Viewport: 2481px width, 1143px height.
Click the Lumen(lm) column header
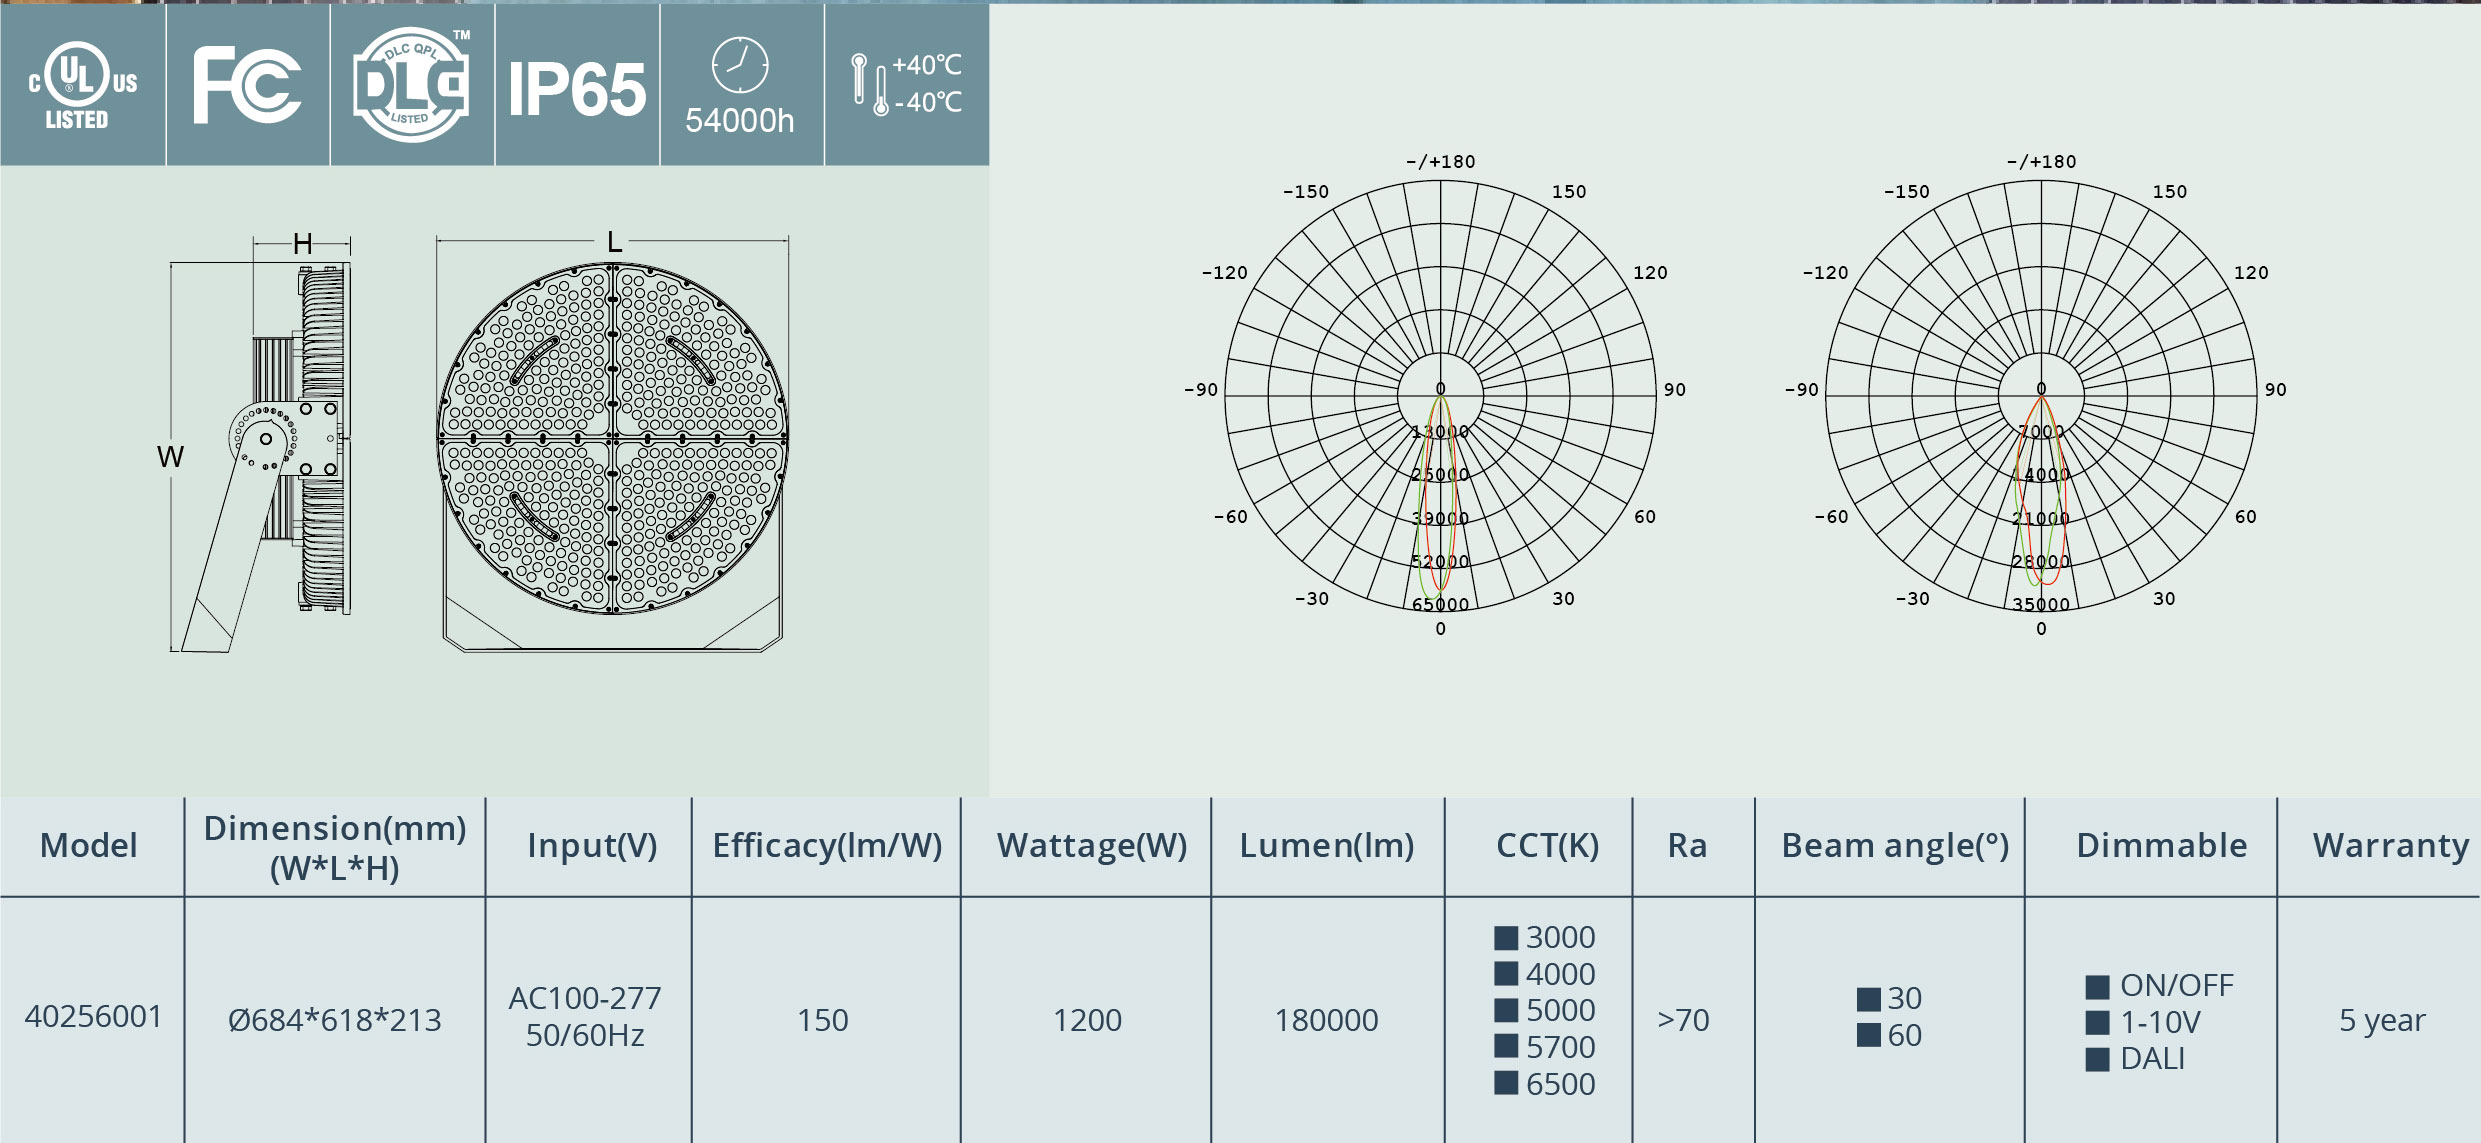(1327, 847)
